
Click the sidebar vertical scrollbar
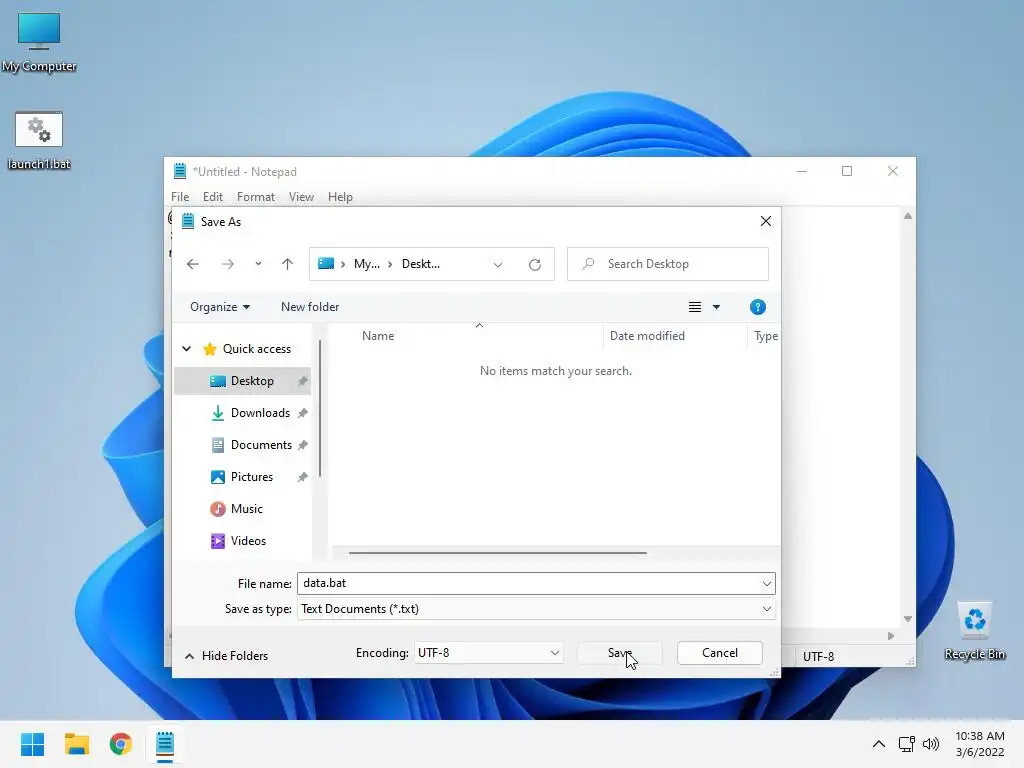tap(319, 408)
